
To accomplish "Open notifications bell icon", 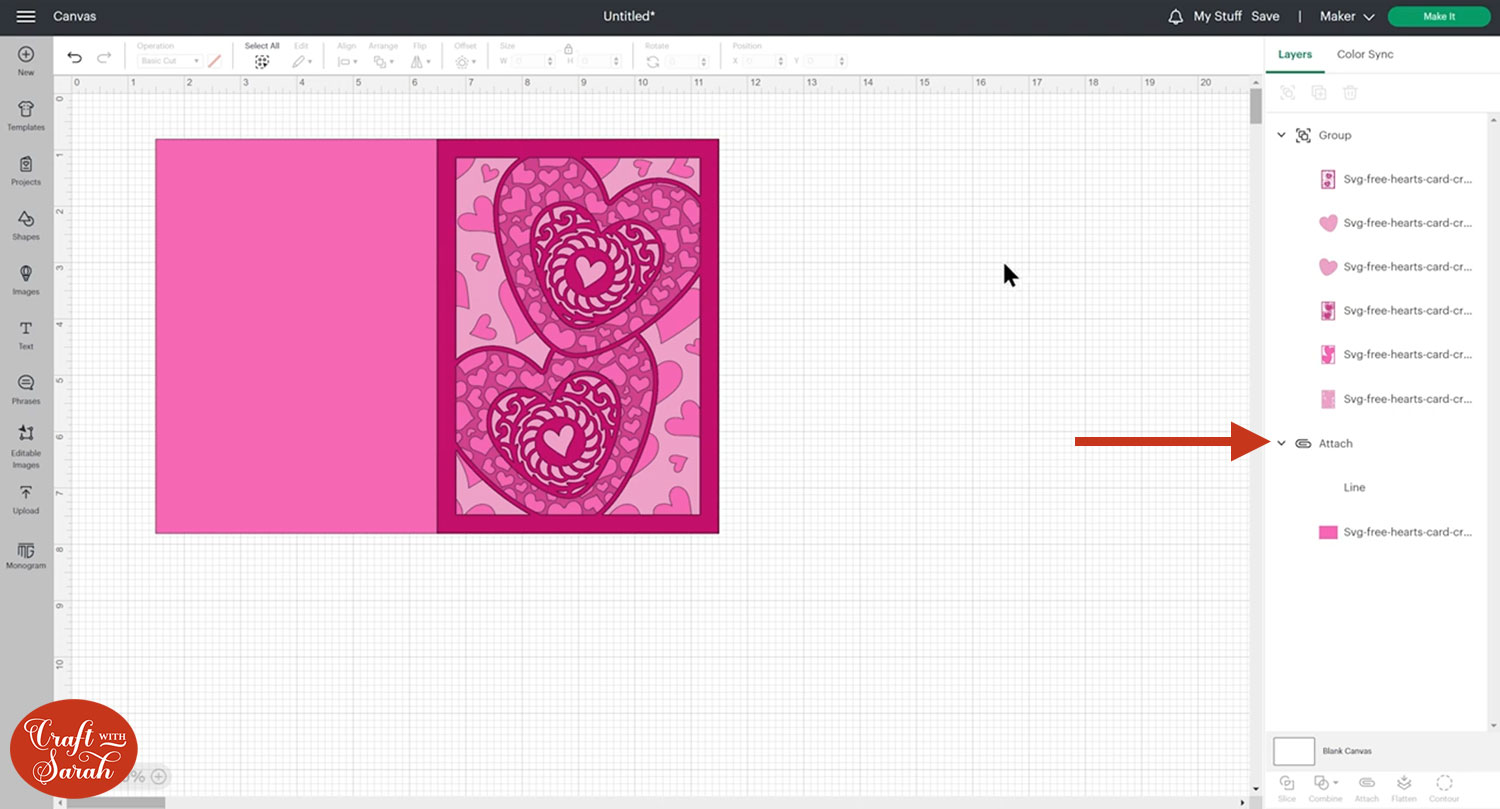I will (x=1176, y=17).
